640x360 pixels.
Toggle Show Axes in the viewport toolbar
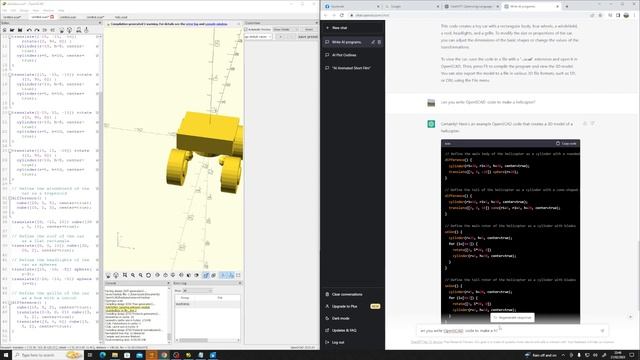pos(223,276)
